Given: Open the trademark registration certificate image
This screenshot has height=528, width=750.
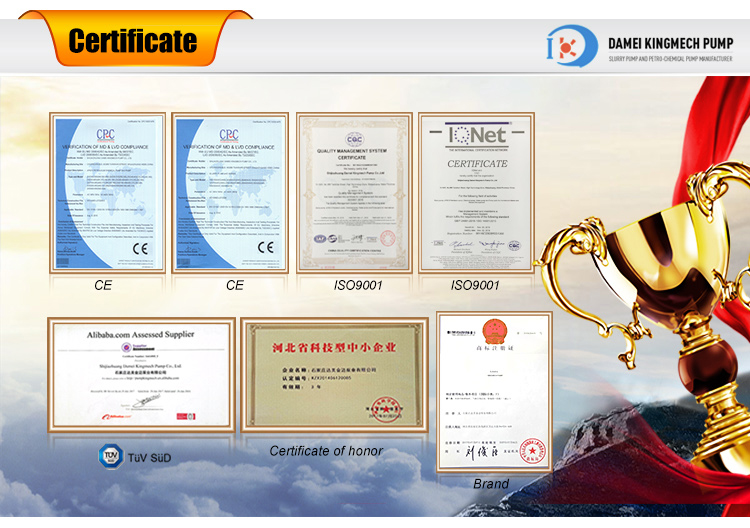Looking at the screenshot, I should pyautogui.click(x=494, y=392).
